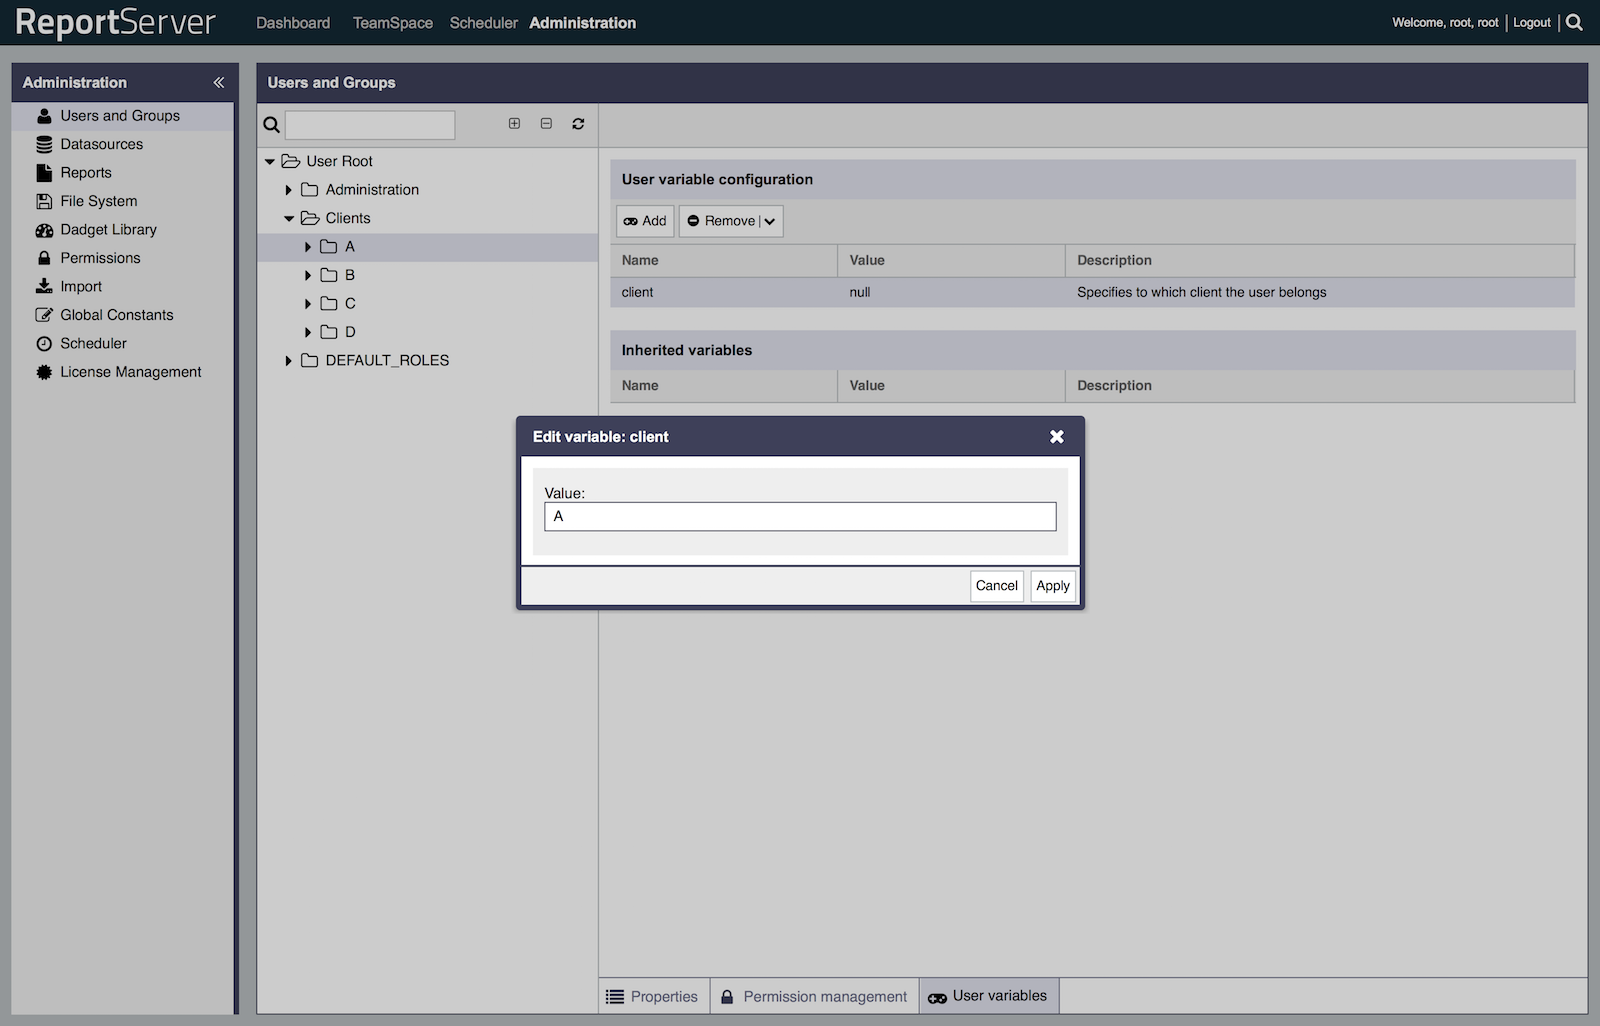Click the folder icon of group B
Viewport: 1600px width, 1026px height.
click(x=329, y=275)
